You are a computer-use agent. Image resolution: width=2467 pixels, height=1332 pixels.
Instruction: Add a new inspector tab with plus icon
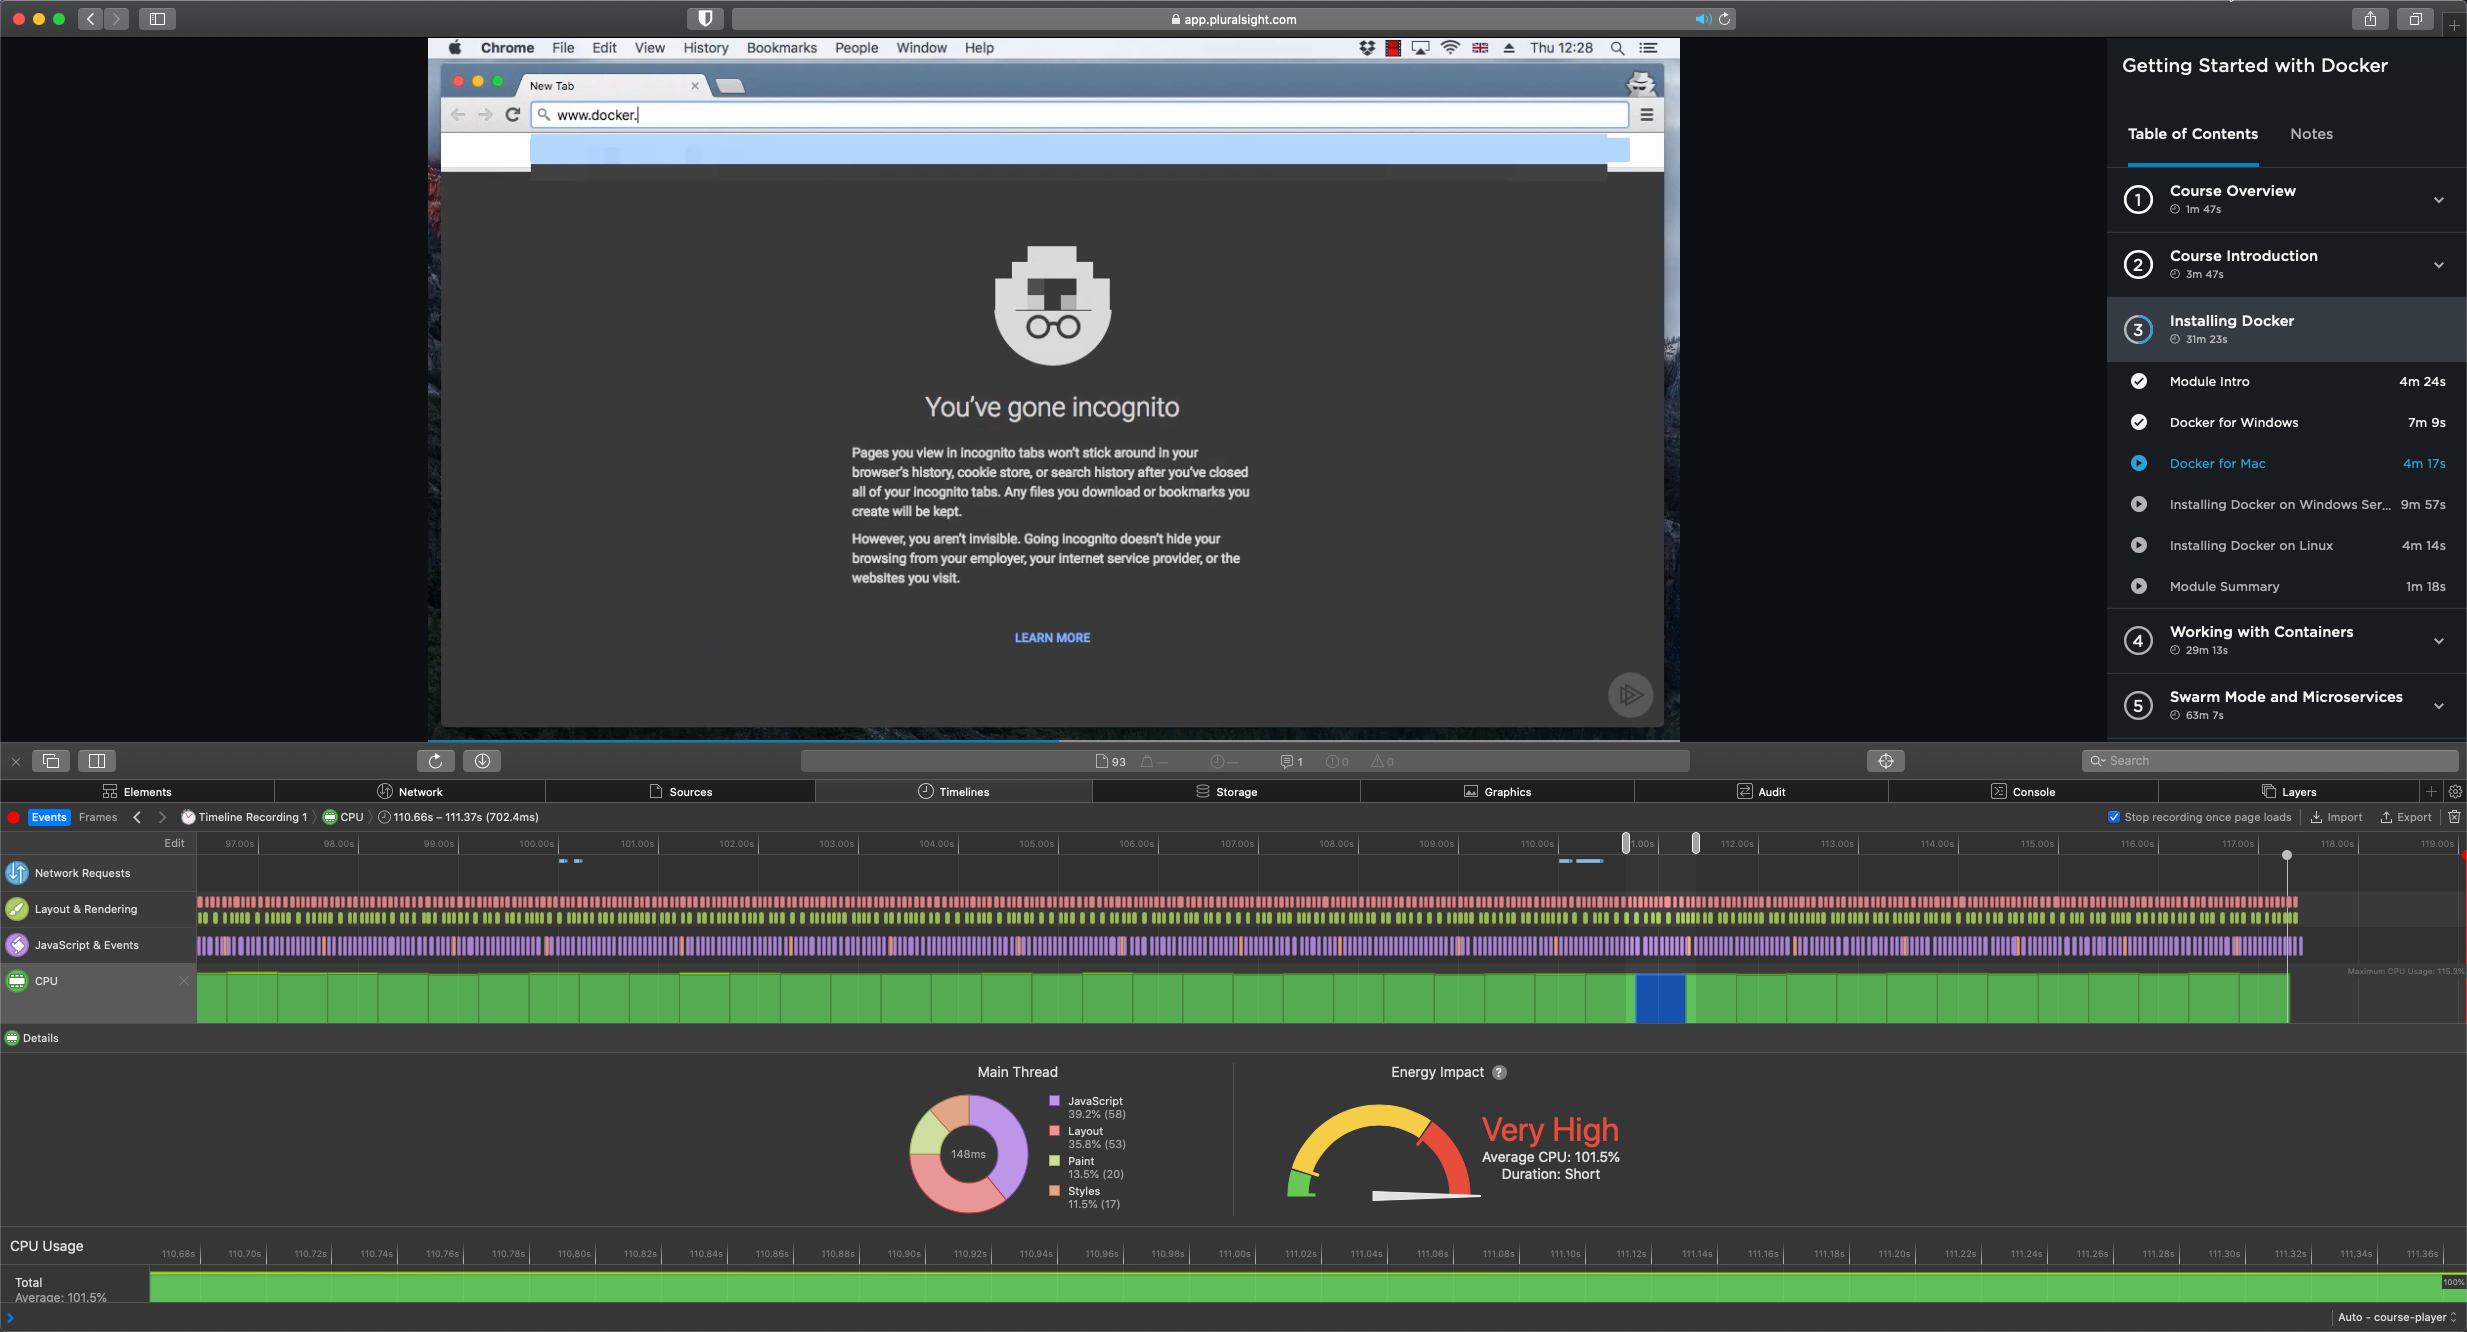pyautogui.click(x=2430, y=791)
